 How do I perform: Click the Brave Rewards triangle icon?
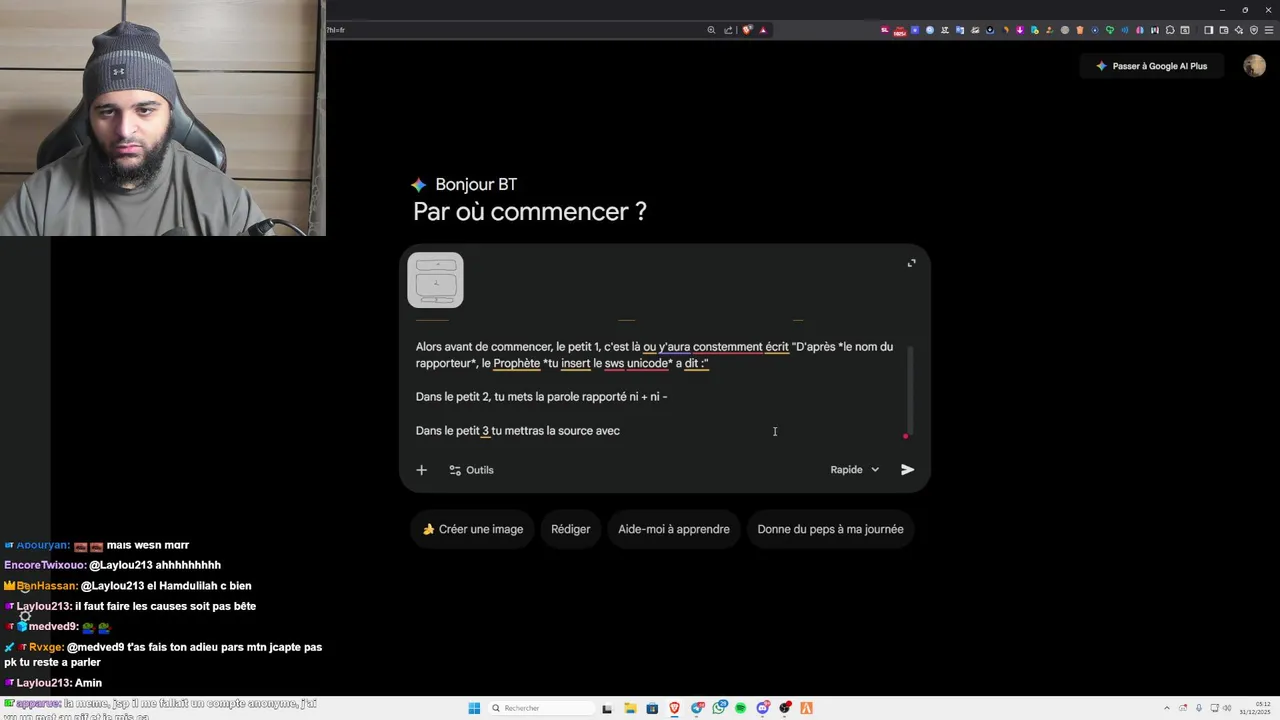click(763, 30)
